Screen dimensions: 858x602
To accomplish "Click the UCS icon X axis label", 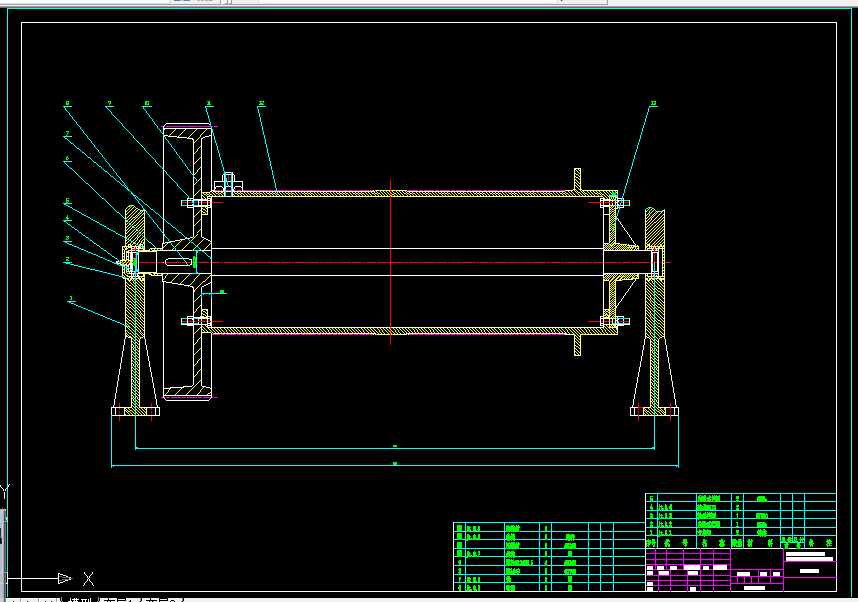I will pyautogui.click(x=88, y=578).
